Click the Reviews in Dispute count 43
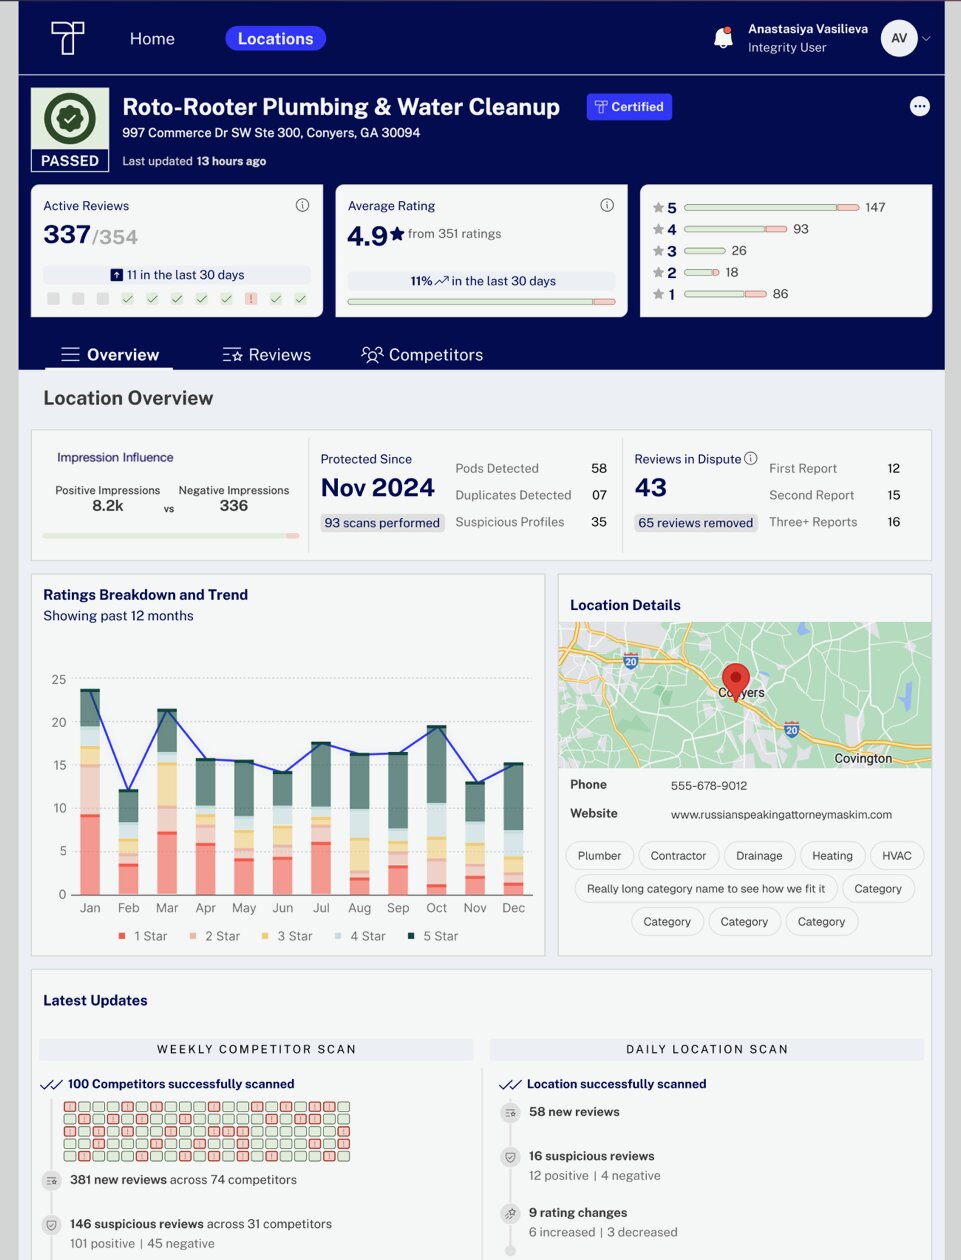The width and height of the screenshot is (961, 1260). coord(651,488)
